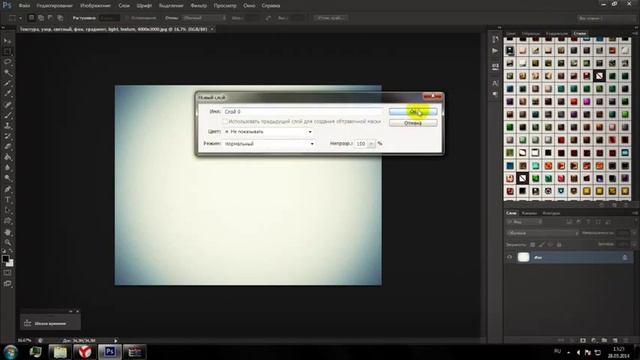Click Create new layer icon in Layers panel
Viewport: 640px width, 360px height.
615,340
